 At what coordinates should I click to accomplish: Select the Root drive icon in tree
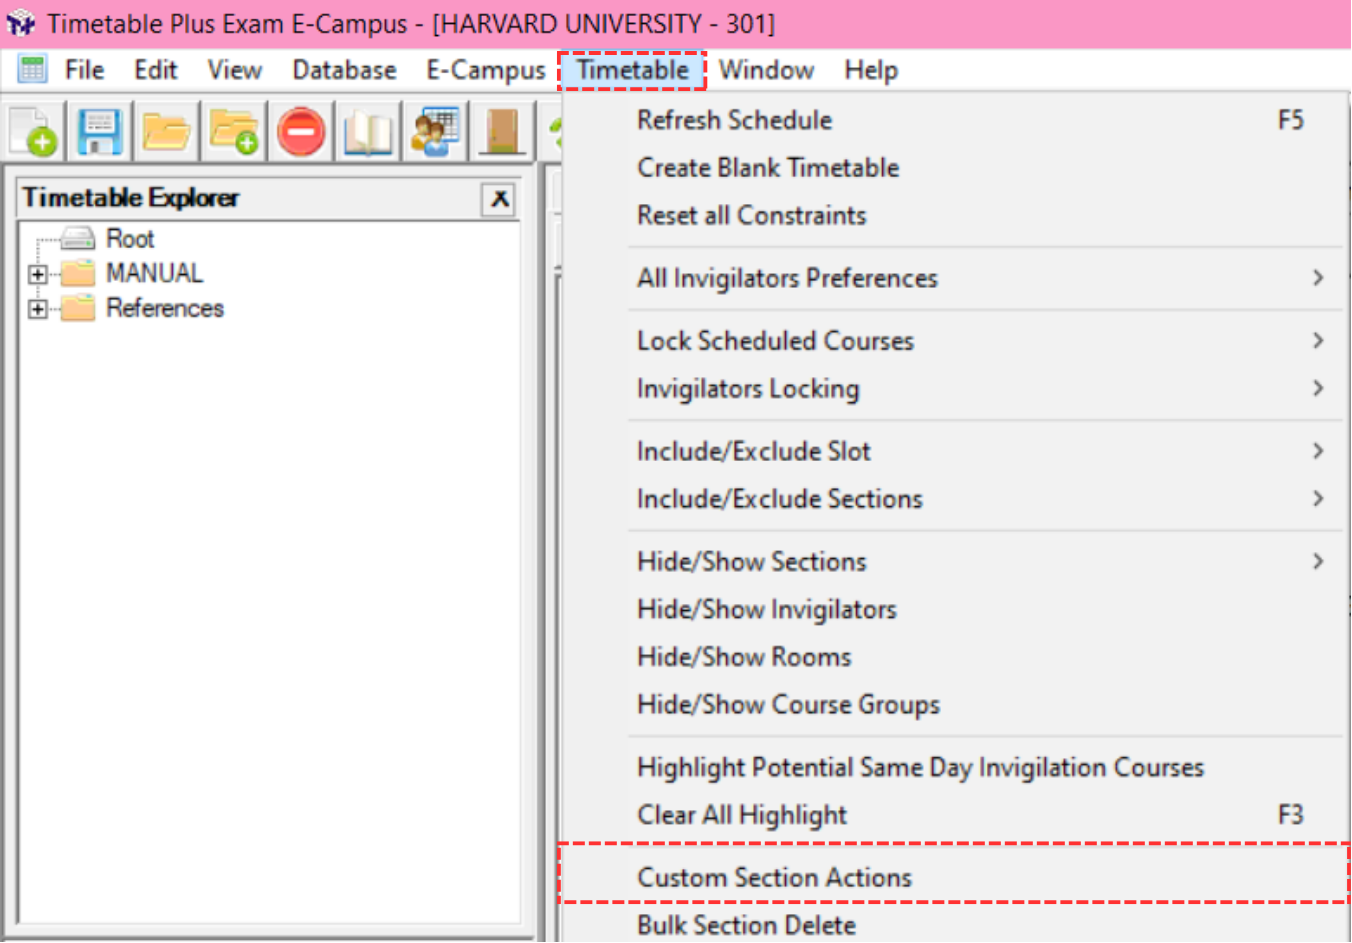coord(77,238)
